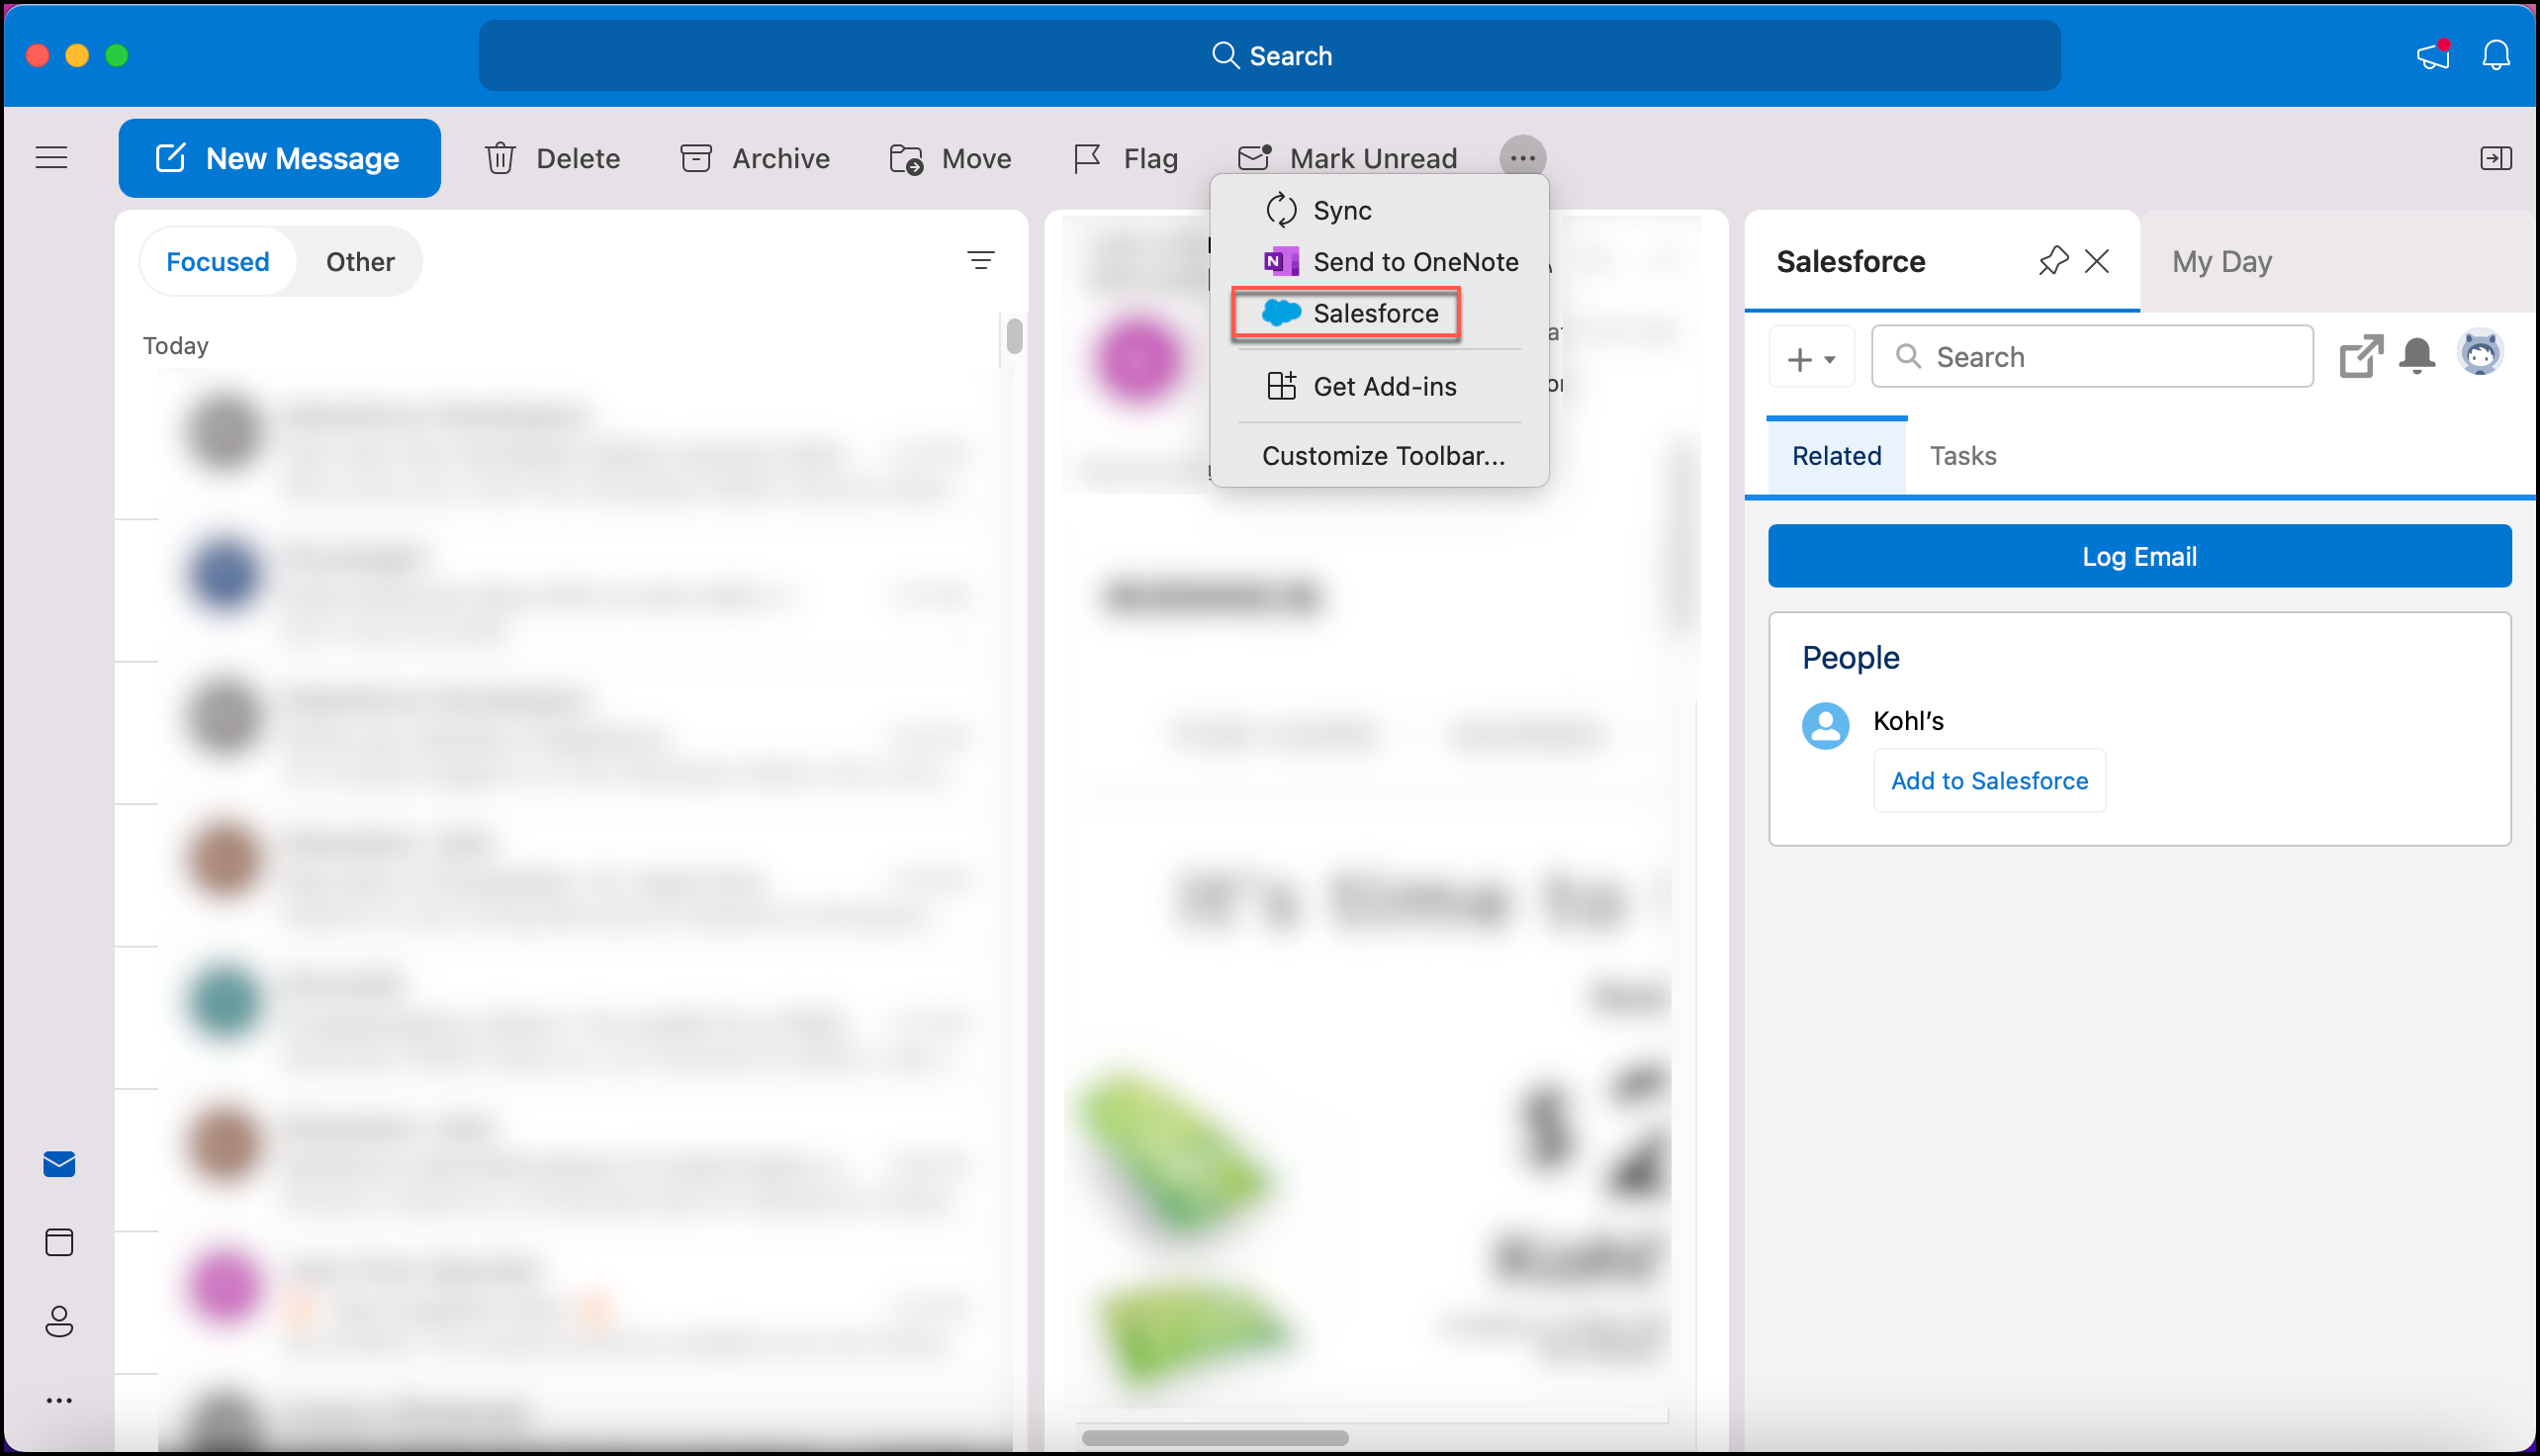Click the message list vertical scrollbar
This screenshot has height=1456, width=2540.
point(1014,336)
